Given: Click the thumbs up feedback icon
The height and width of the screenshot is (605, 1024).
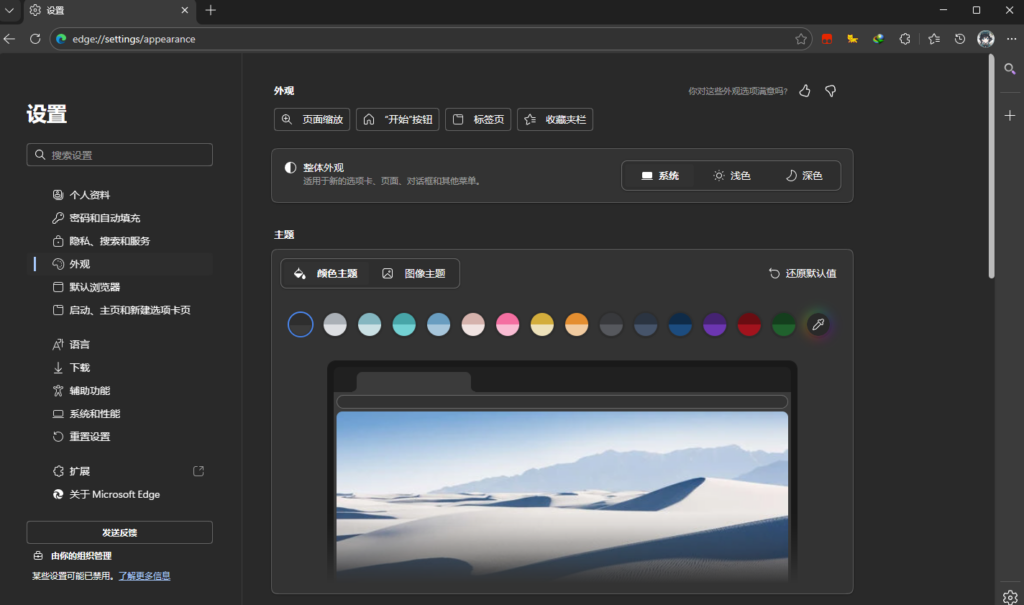Looking at the screenshot, I should pos(805,91).
